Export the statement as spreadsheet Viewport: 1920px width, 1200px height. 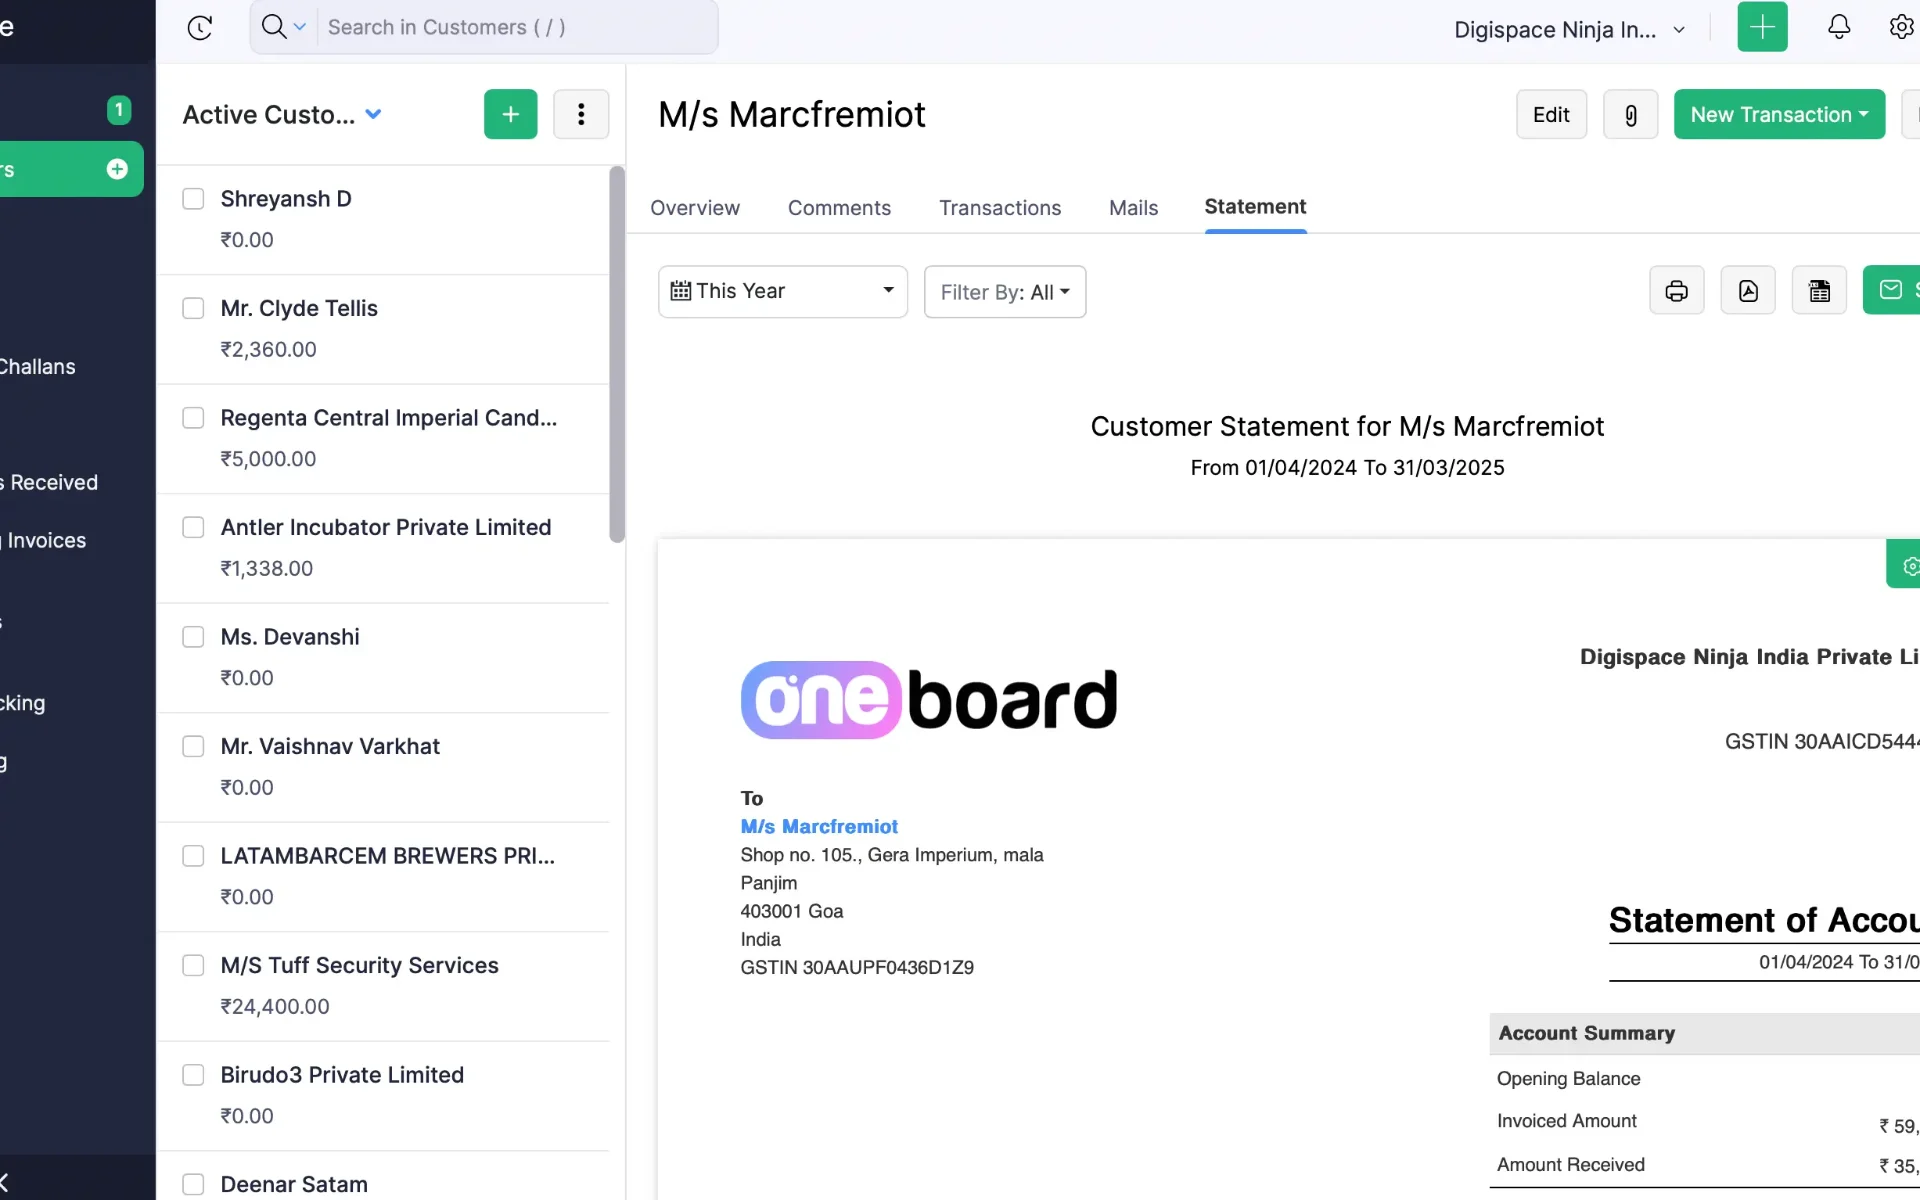click(x=1820, y=291)
